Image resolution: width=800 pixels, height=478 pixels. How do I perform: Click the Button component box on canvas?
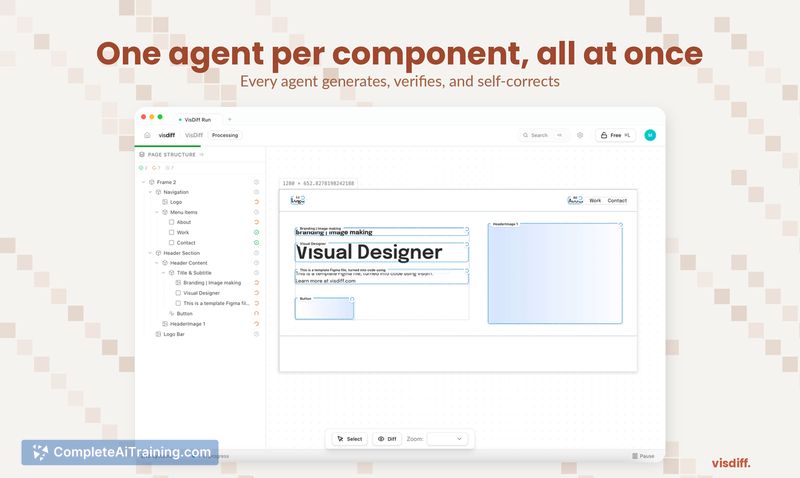pyautogui.click(x=324, y=309)
